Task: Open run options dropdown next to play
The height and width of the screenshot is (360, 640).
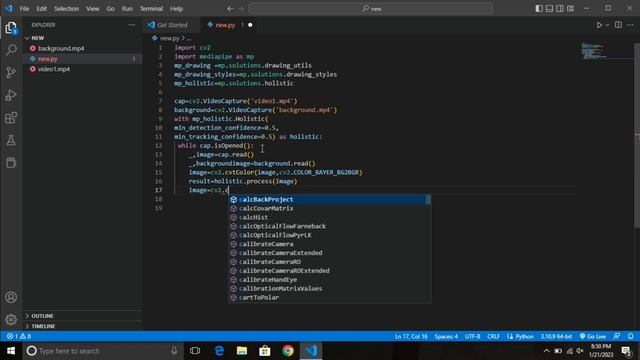Action: (607, 25)
